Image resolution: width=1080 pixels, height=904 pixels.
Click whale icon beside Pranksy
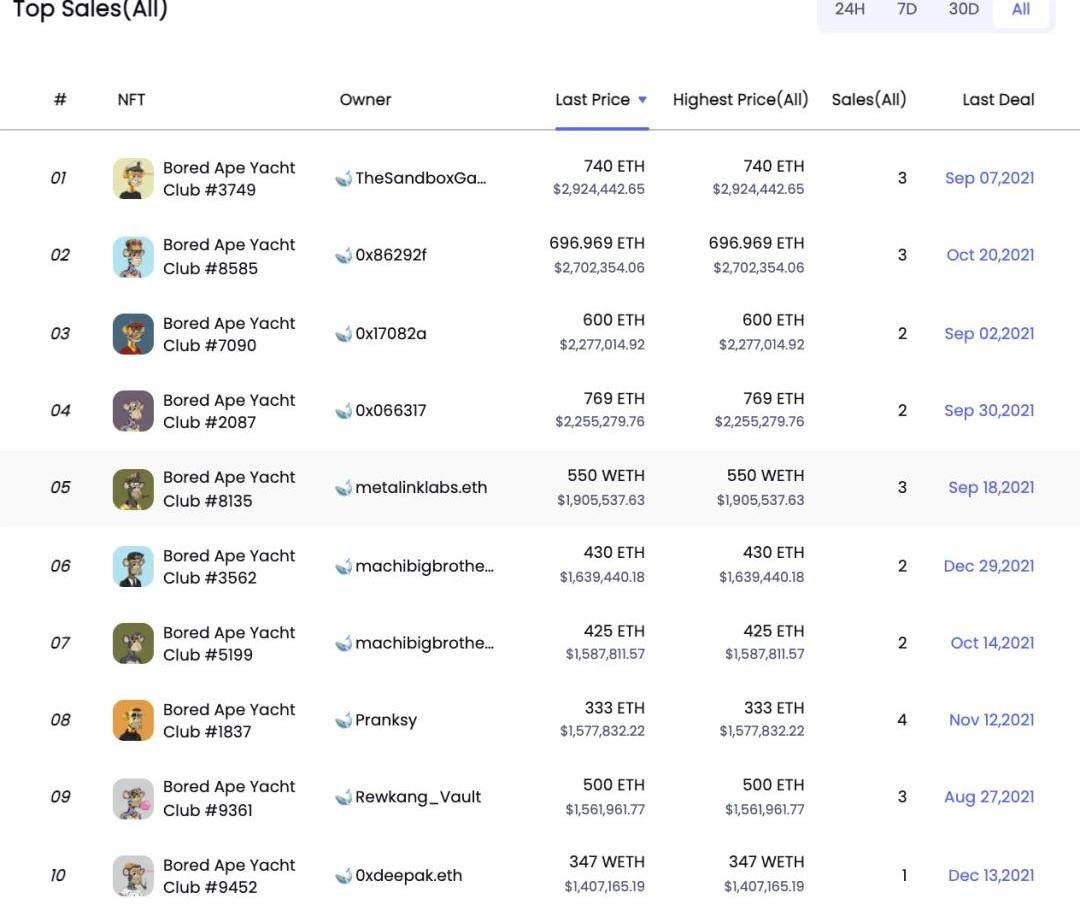coord(343,720)
